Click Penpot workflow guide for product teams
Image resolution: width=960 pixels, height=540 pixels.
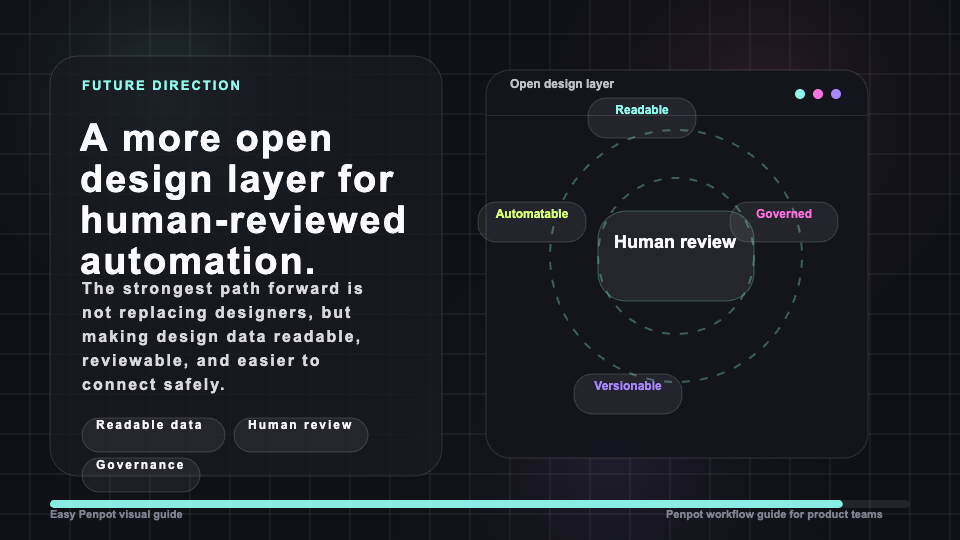click(774, 514)
